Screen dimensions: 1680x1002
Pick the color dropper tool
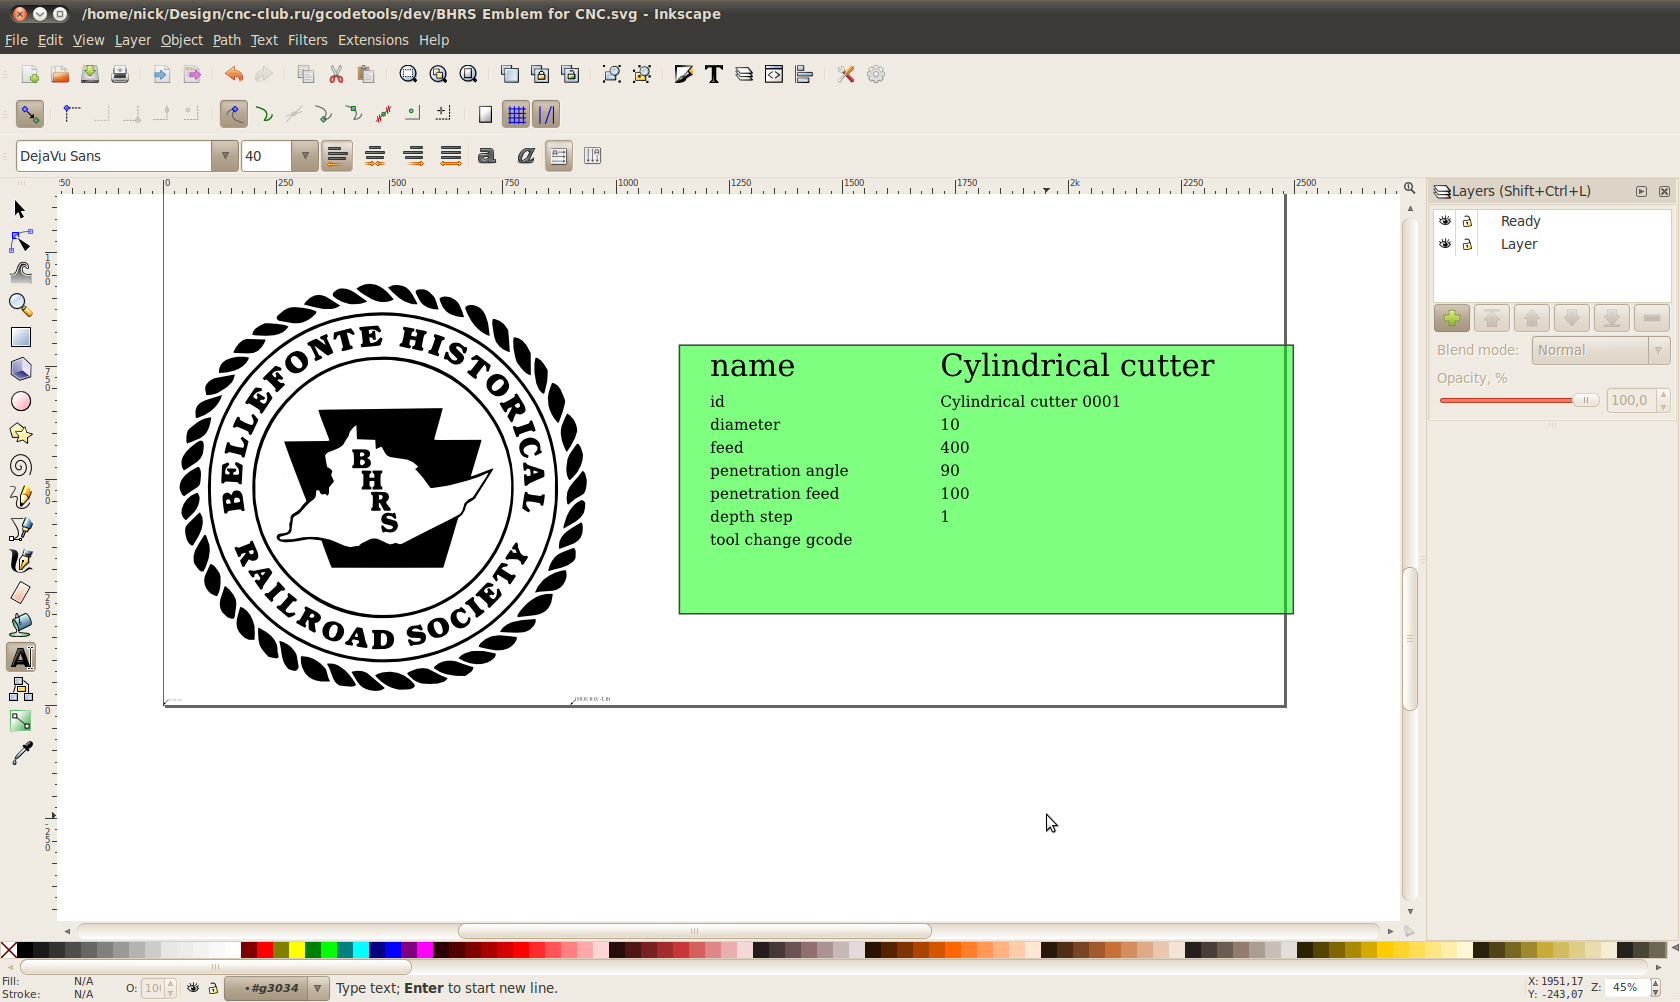20,753
